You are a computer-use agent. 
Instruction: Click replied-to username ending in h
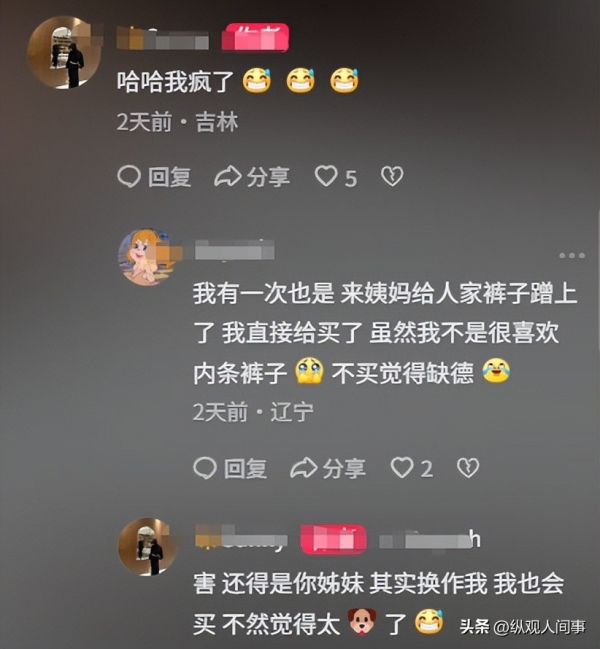pyautogui.click(x=430, y=540)
